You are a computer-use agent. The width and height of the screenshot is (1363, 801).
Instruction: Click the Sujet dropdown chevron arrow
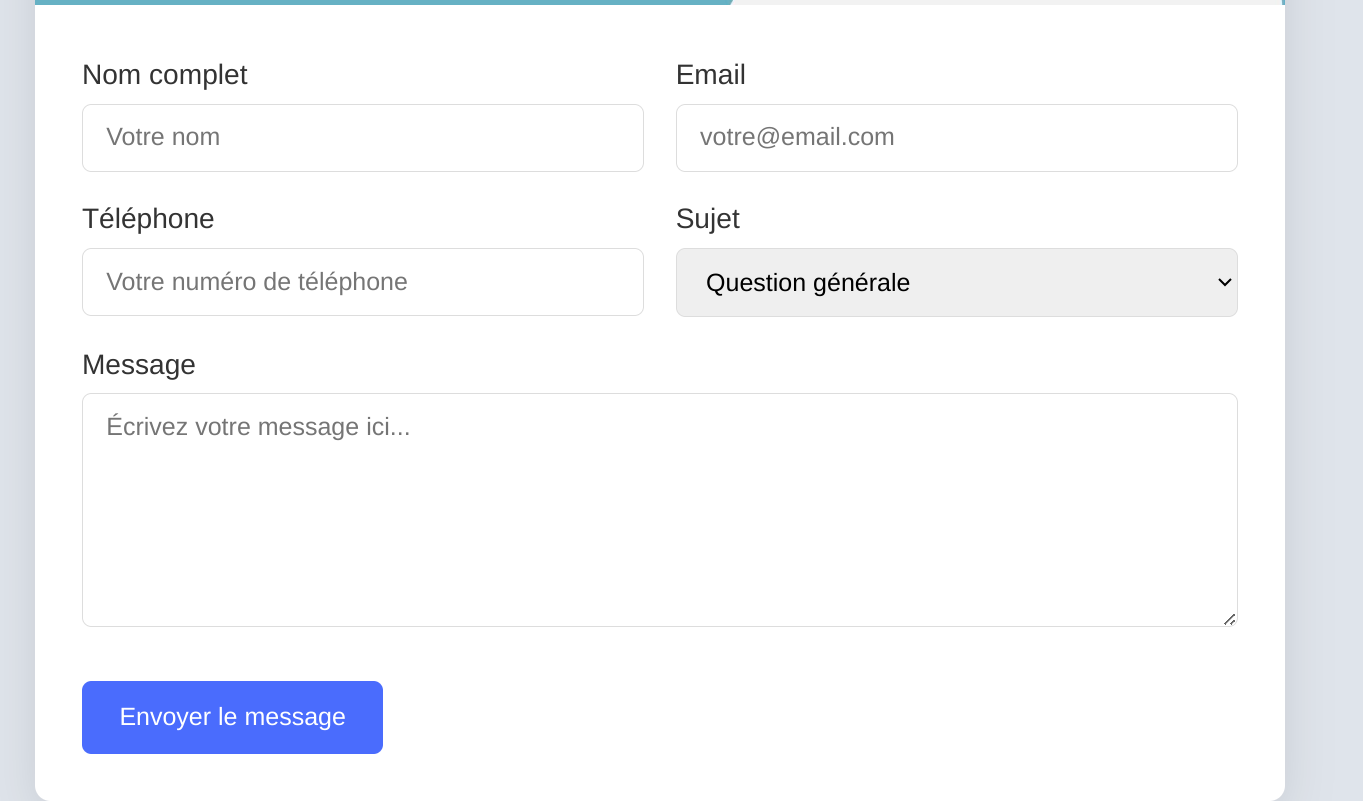click(x=1224, y=283)
